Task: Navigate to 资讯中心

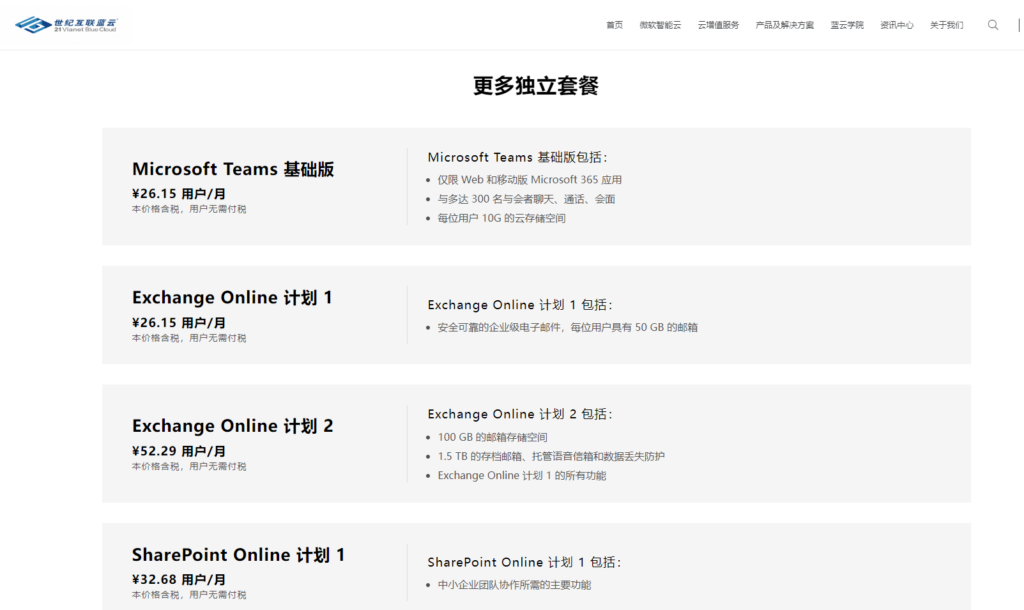Action: 896,25
